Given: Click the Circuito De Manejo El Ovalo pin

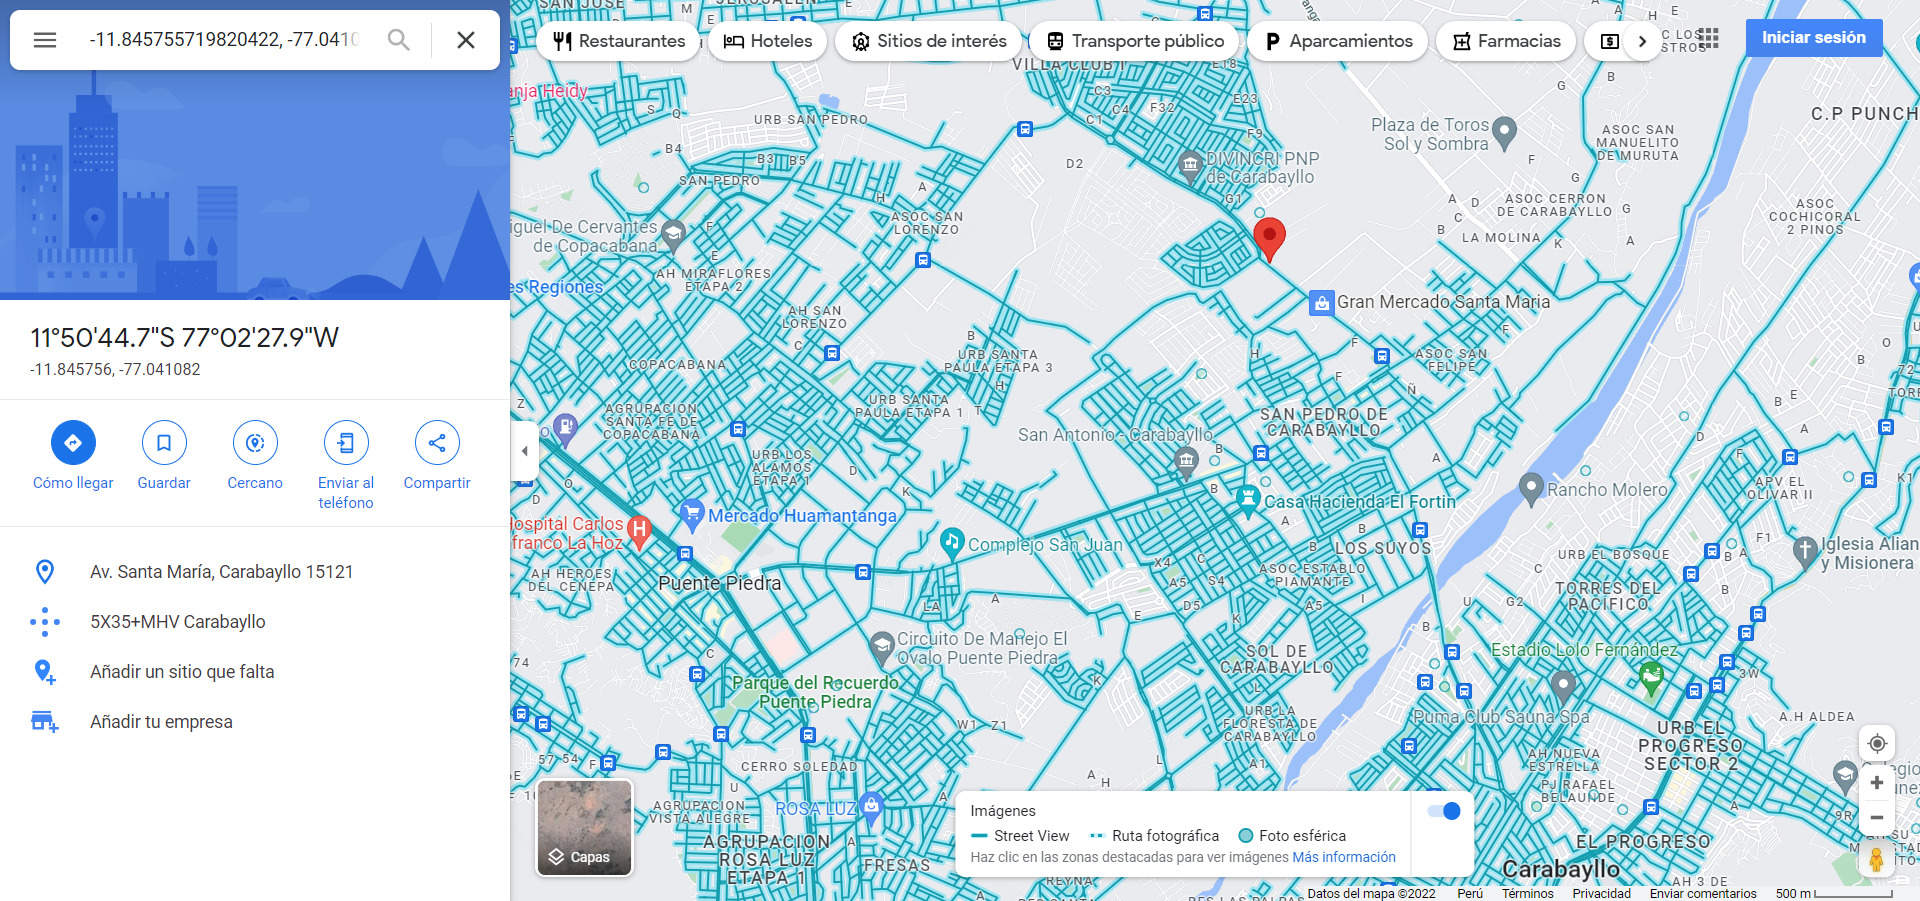Looking at the screenshot, I should click(881, 647).
